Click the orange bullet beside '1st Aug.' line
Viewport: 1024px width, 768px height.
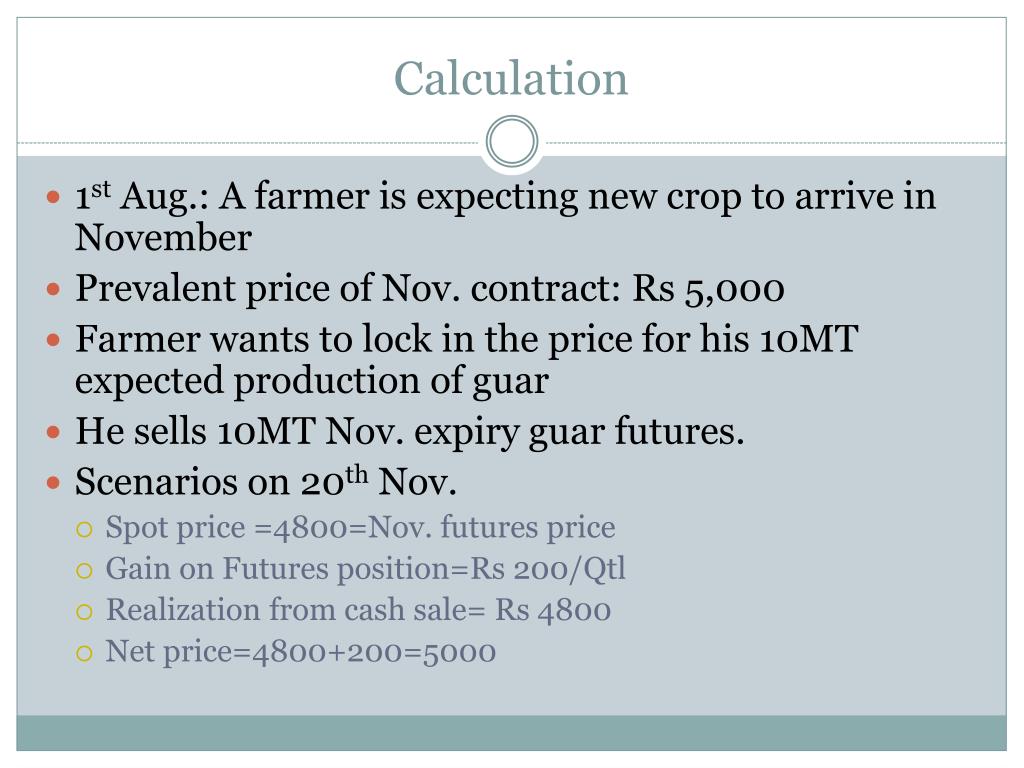click(54, 197)
